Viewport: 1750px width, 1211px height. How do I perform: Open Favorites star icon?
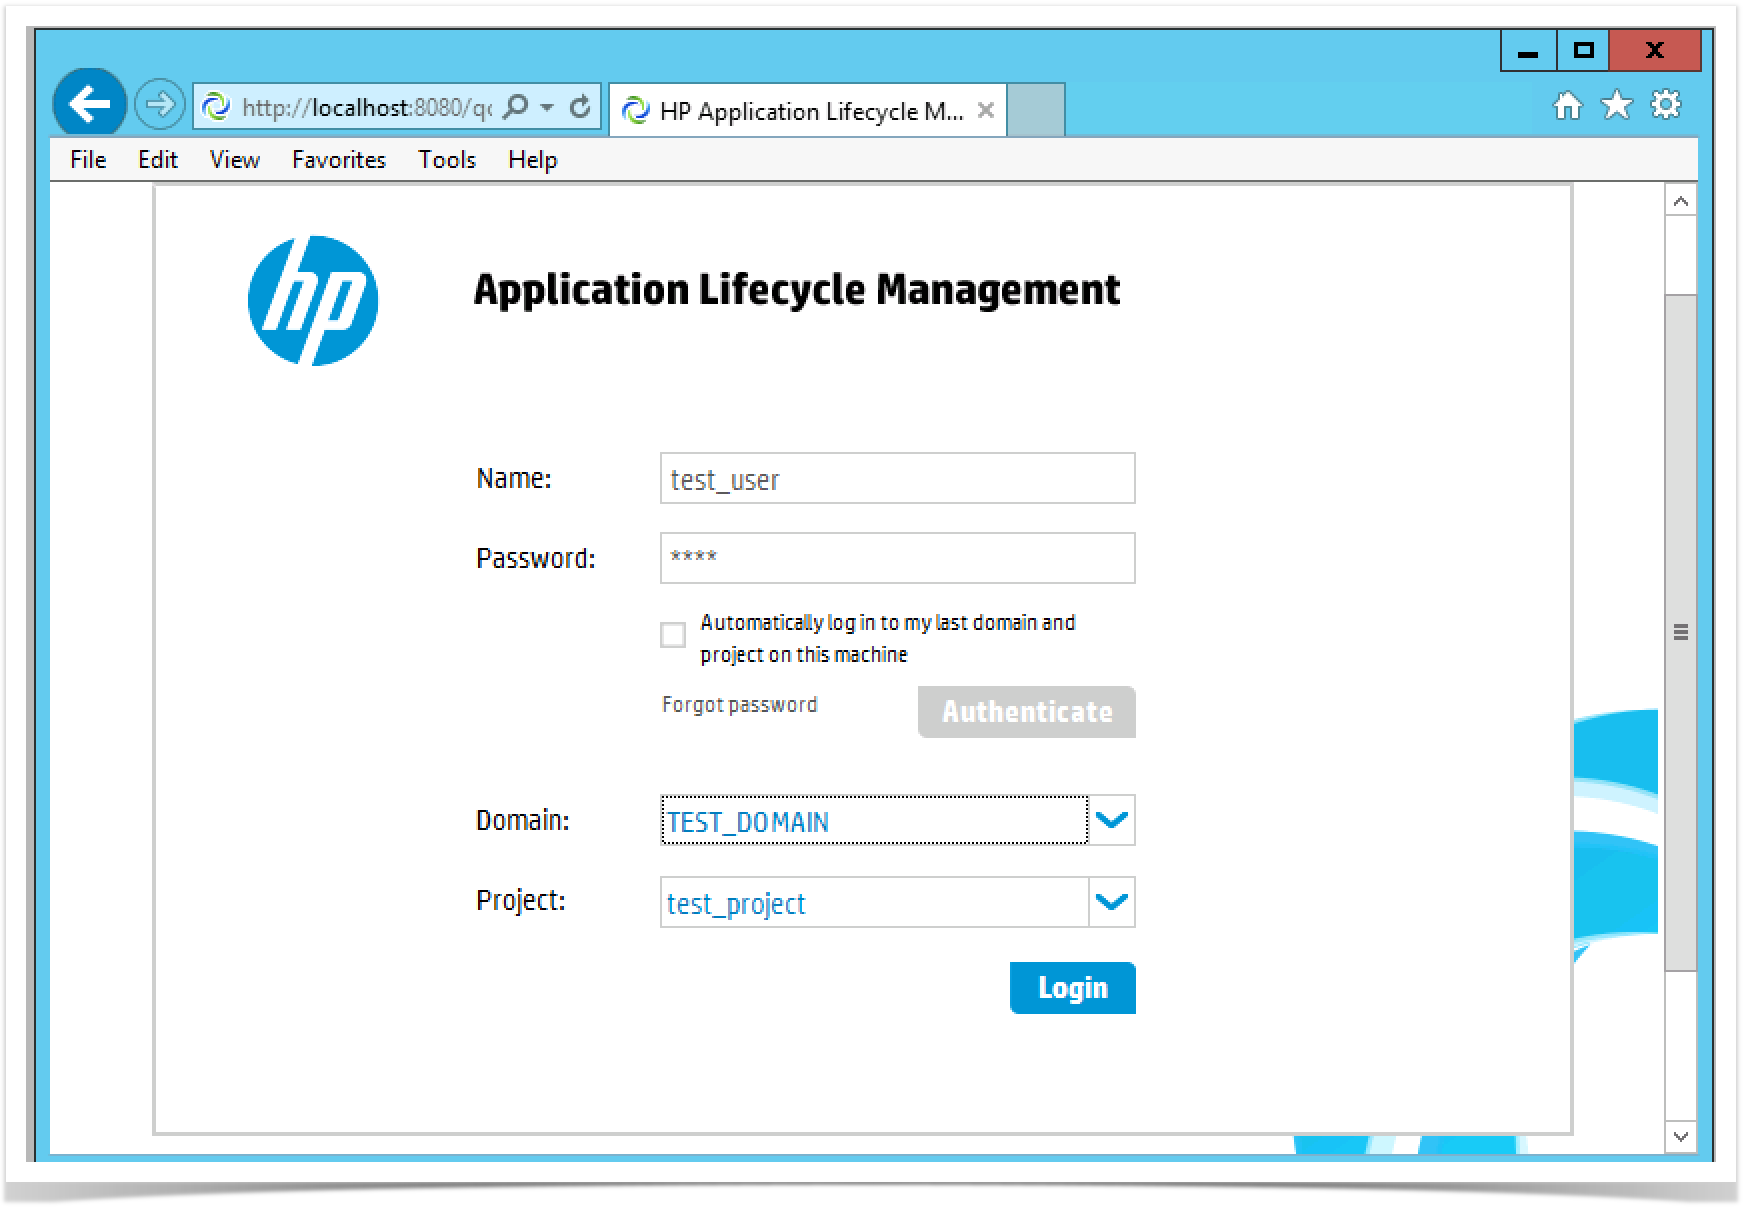coord(1616,105)
